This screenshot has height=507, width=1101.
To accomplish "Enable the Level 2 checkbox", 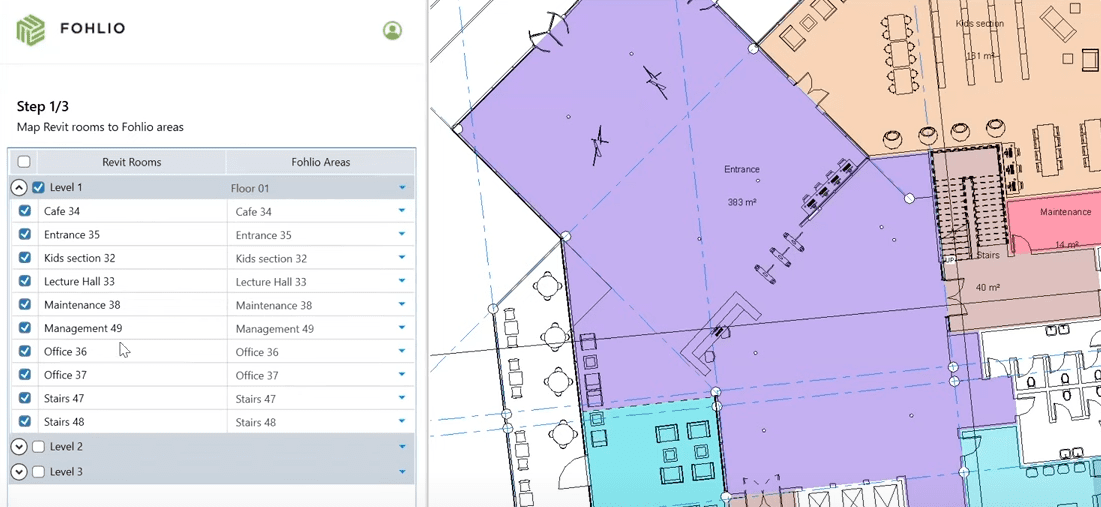I will 39,446.
